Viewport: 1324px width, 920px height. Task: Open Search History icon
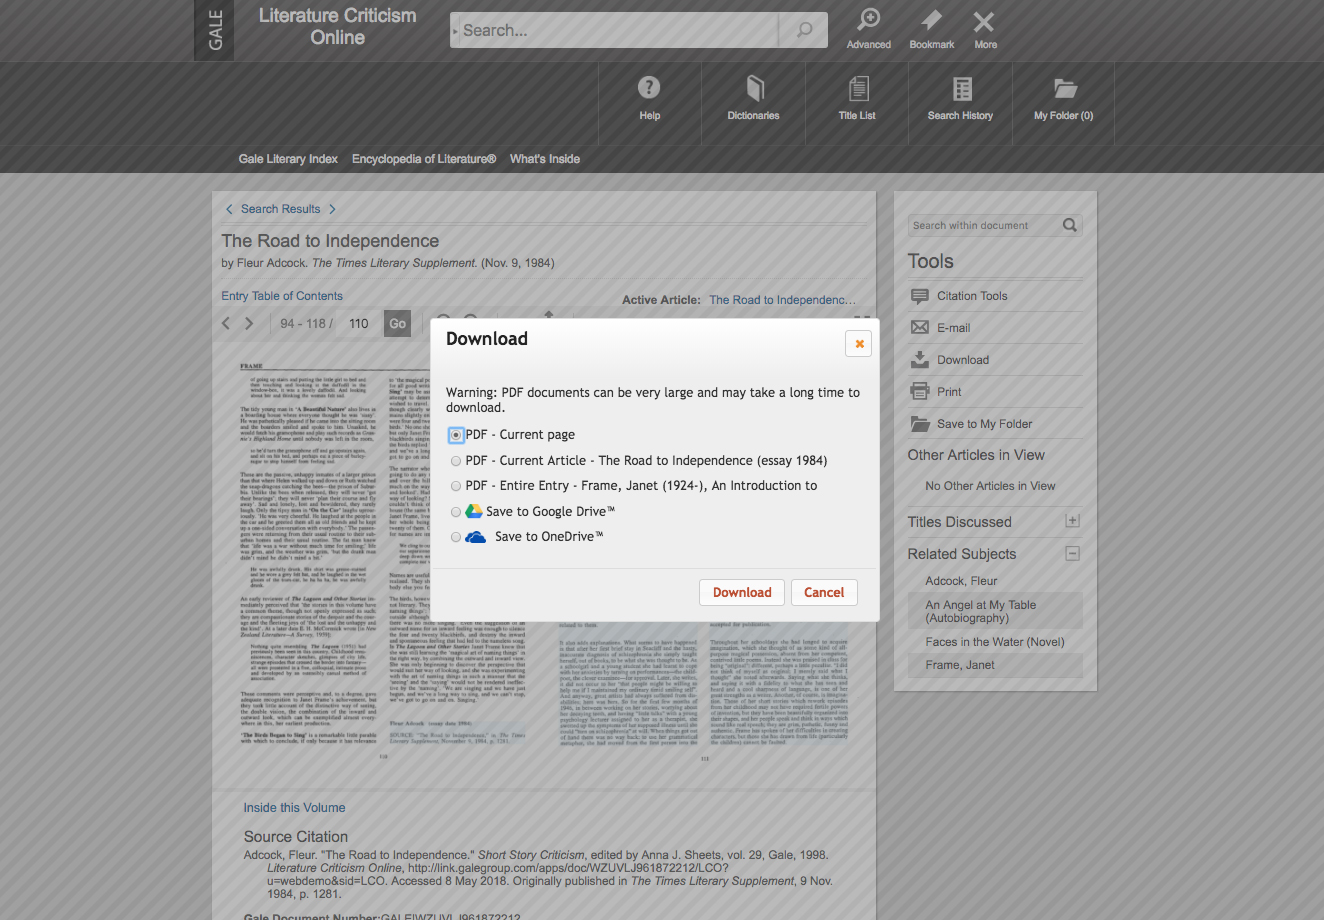coord(962,89)
